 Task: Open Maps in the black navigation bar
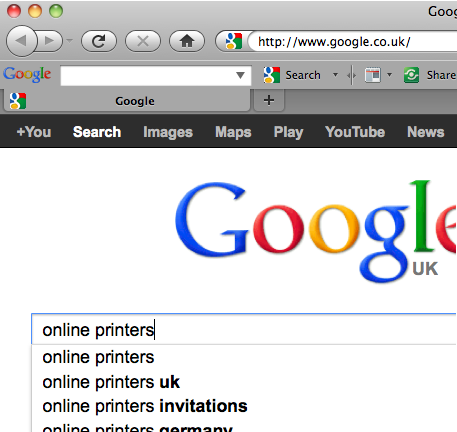point(233,132)
